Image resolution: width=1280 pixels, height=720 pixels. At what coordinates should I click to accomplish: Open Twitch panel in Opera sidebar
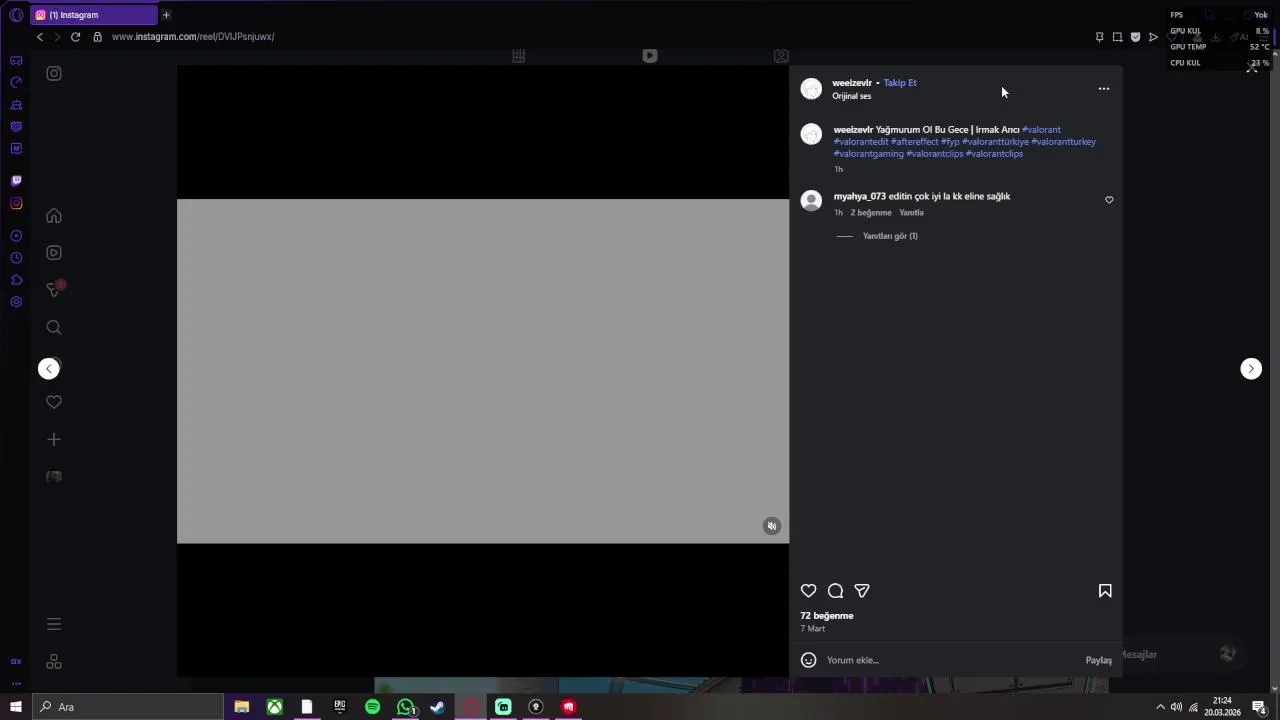click(x=16, y=181)
